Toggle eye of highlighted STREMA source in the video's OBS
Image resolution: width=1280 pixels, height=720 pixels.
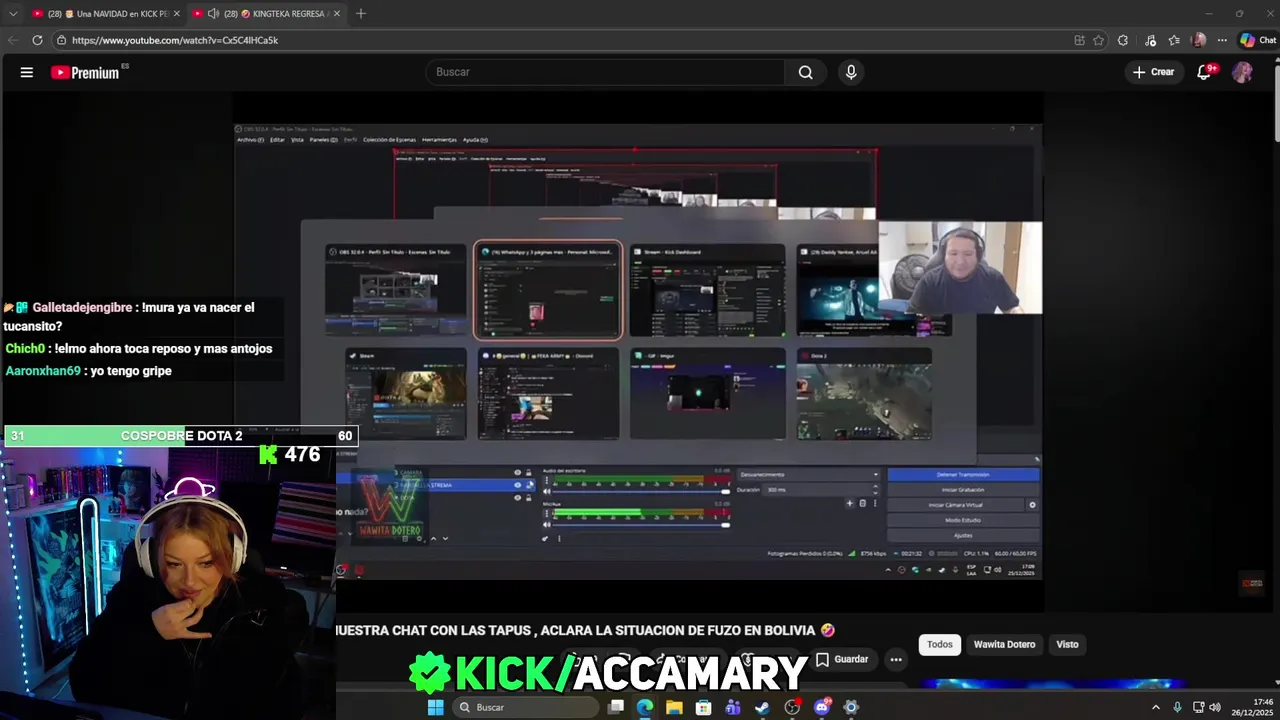coord(517,485)
